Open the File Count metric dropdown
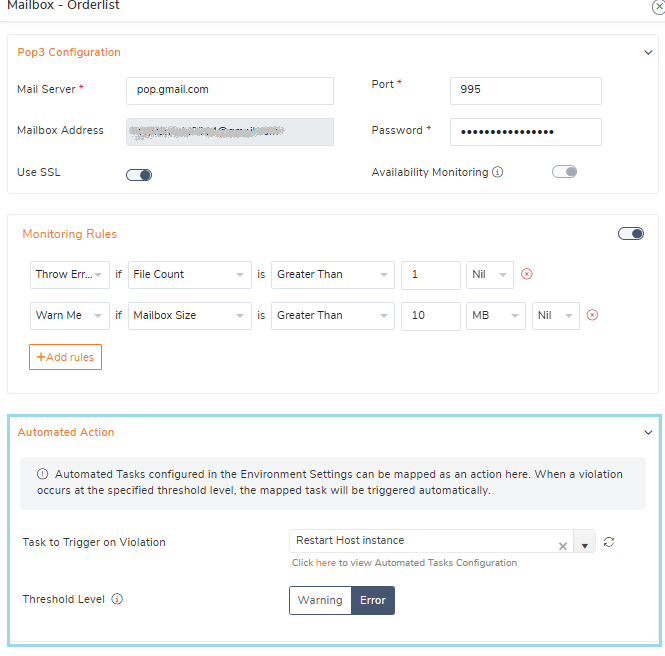Viewport: 665px width, 656px height. click(x=189, y=274)
